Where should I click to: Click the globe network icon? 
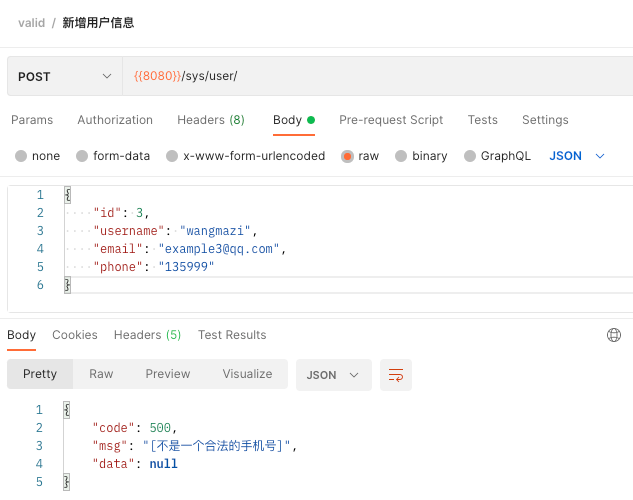tap(614, 335)
